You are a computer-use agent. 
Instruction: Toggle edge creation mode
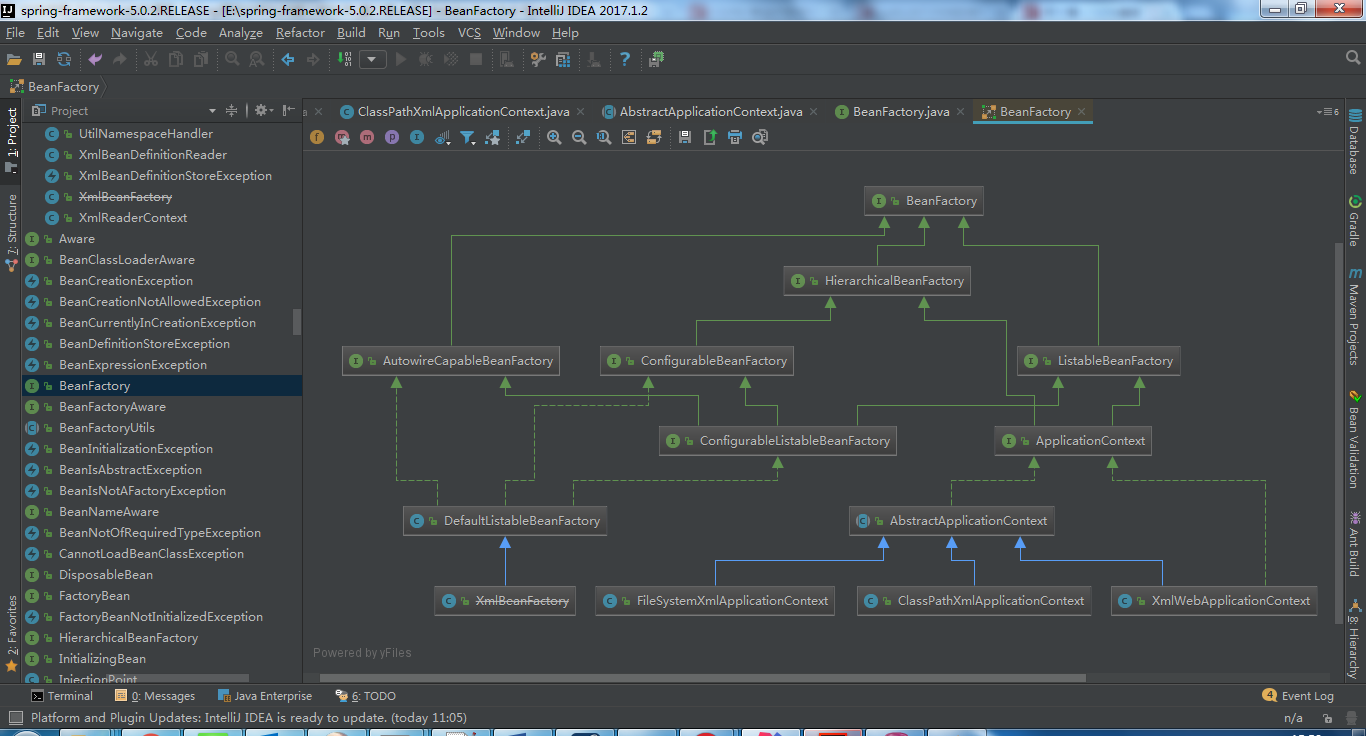point(492,137)
